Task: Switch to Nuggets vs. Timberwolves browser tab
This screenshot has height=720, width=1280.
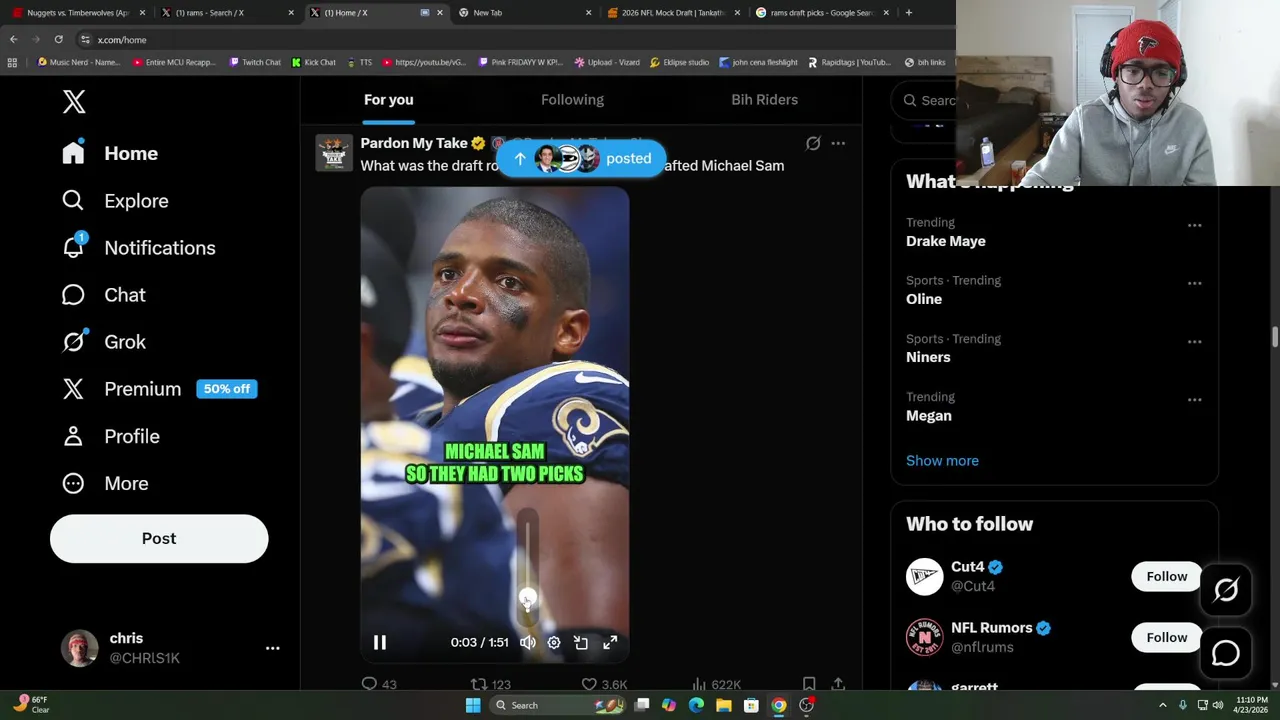Action: 78,13
